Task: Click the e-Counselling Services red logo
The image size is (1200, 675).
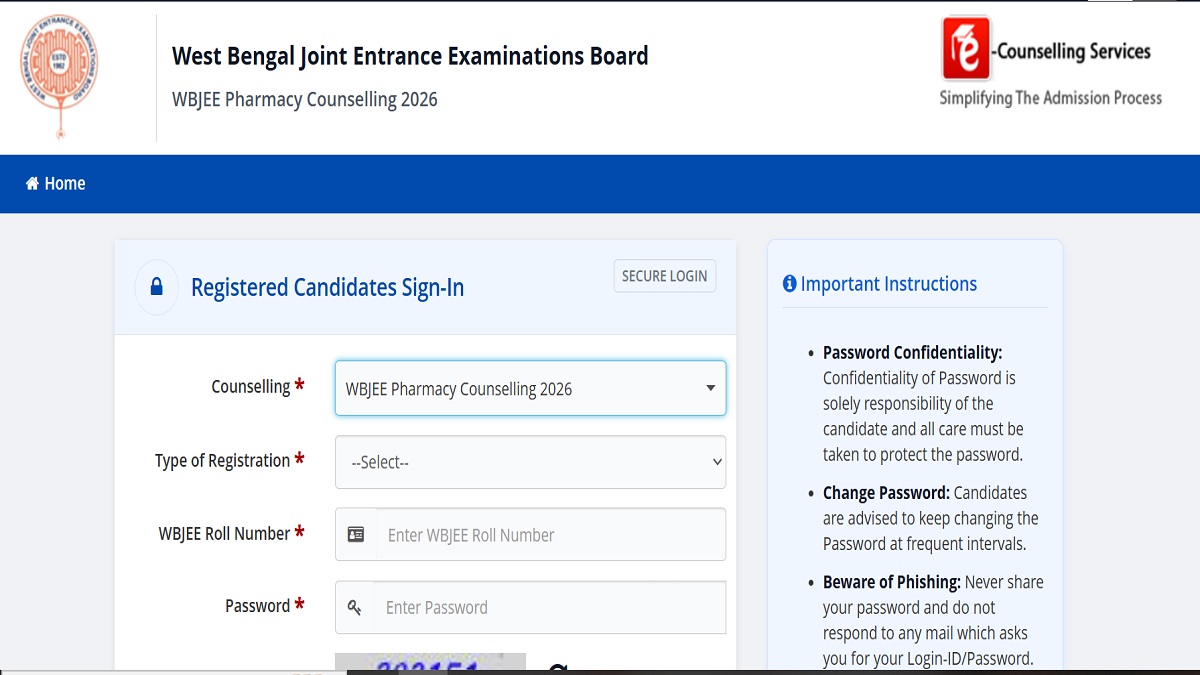Action: point(966,47)
